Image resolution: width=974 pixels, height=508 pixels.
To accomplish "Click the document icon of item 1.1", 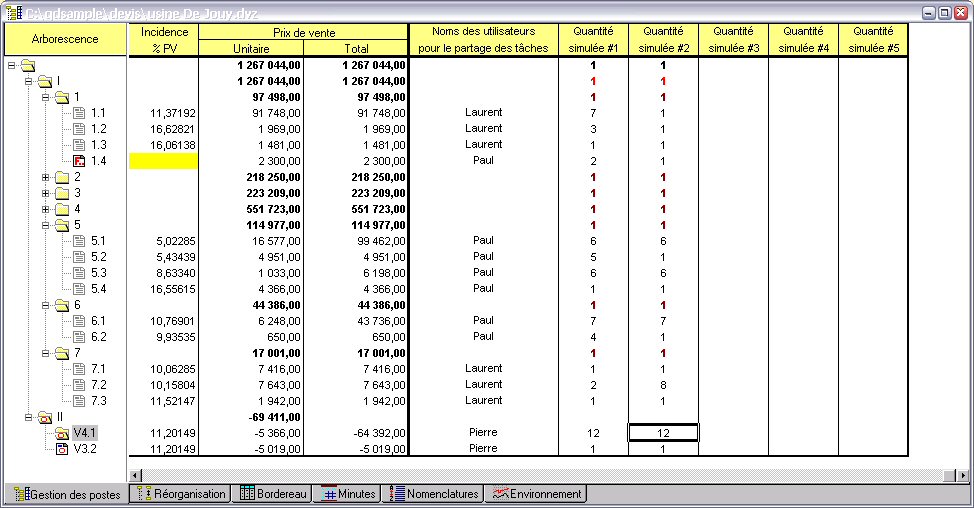I will (x=80, y=113).
